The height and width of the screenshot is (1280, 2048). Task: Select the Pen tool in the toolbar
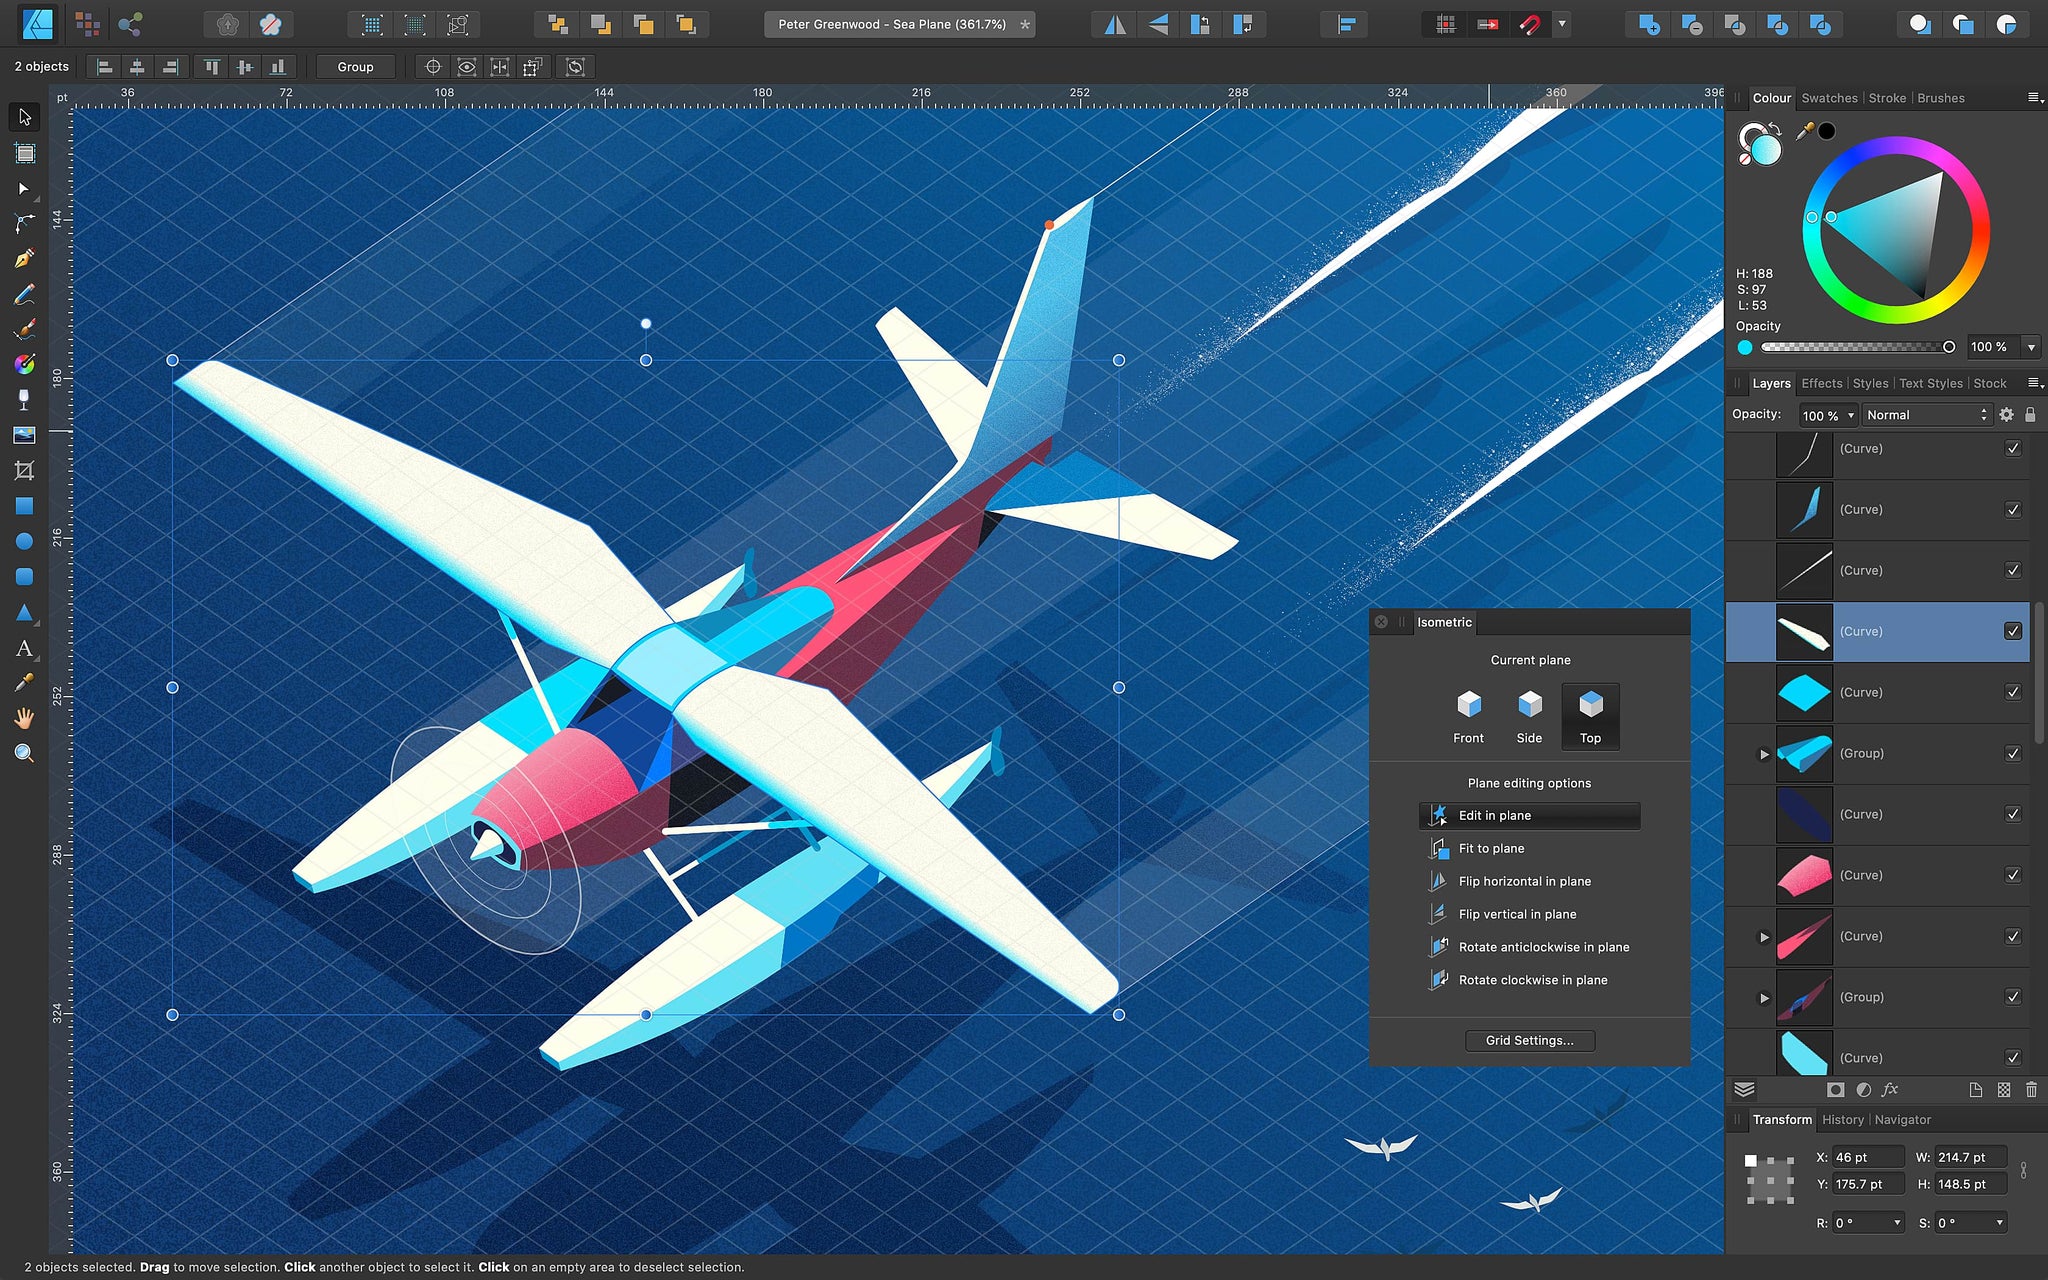[24, 259]
